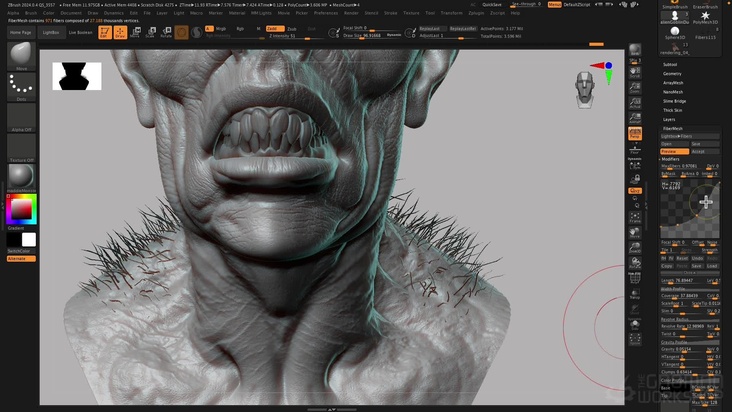Open the Preferences menu

326,13
